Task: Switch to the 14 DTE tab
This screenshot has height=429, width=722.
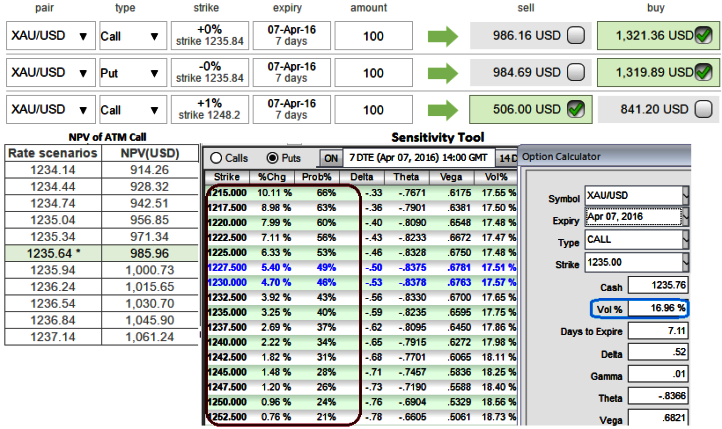Action: click(x=508, y=158)
